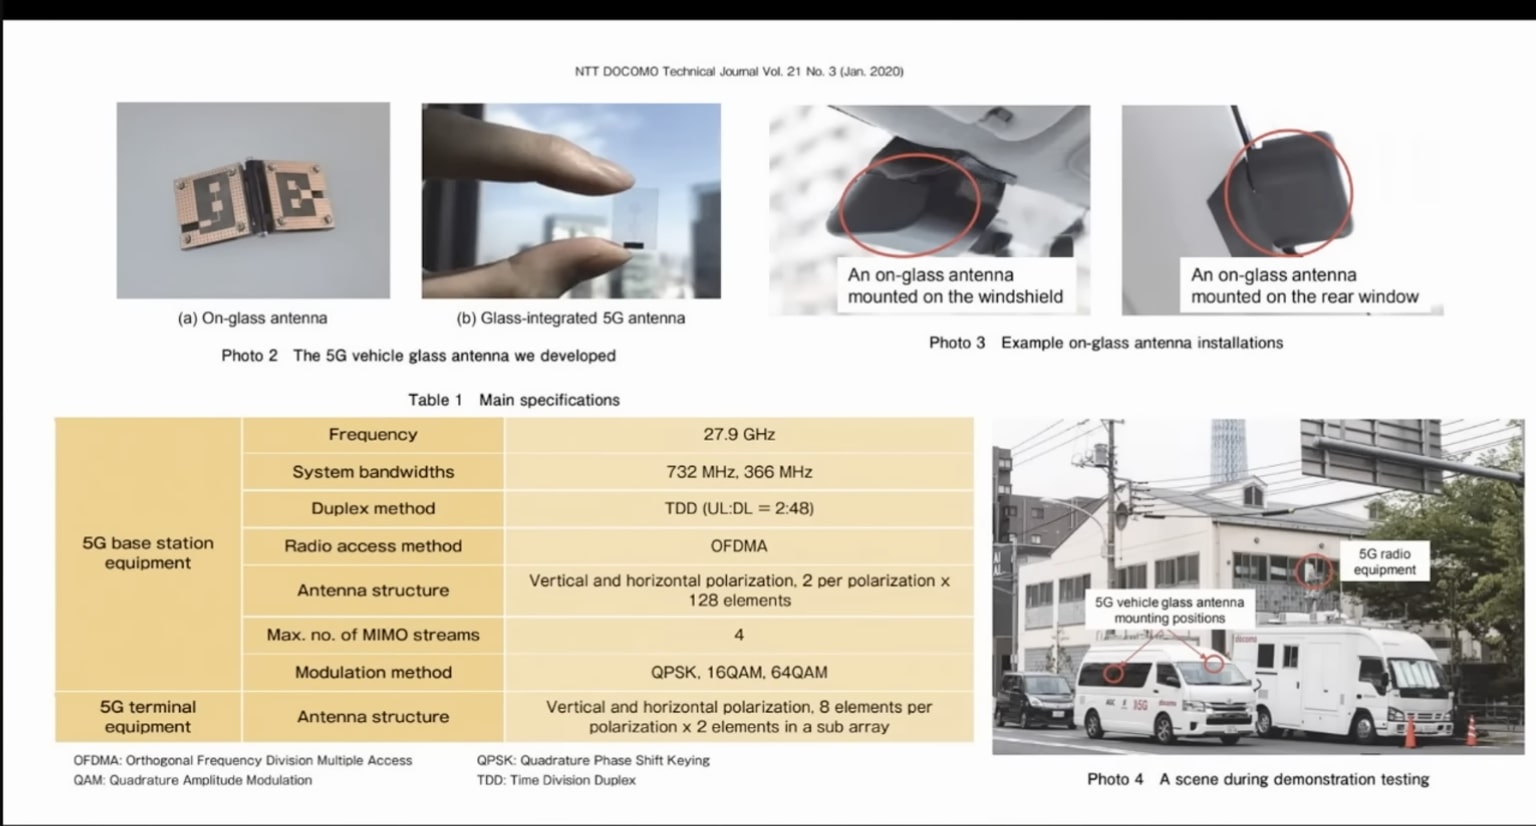
Task: Click the on-glass antenna photo (a)
Action: 253,200
